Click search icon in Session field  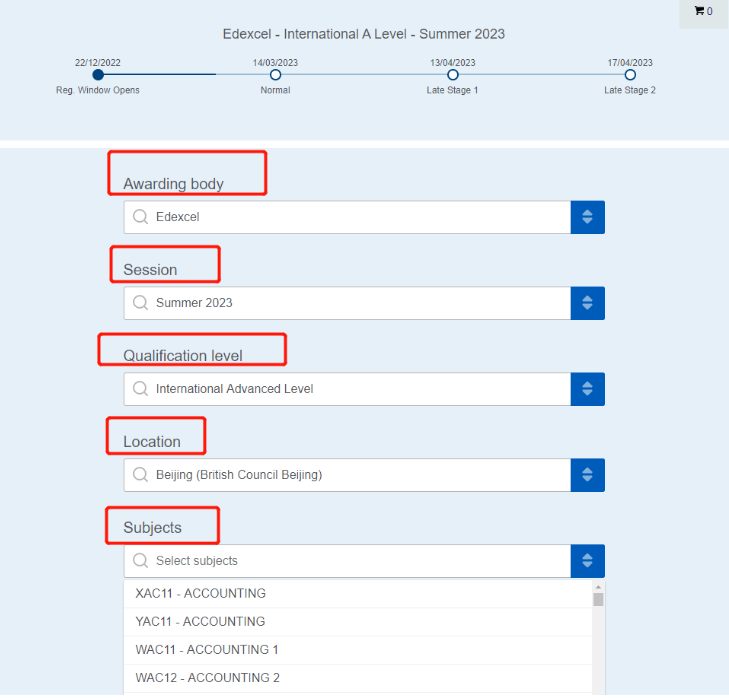140,303
